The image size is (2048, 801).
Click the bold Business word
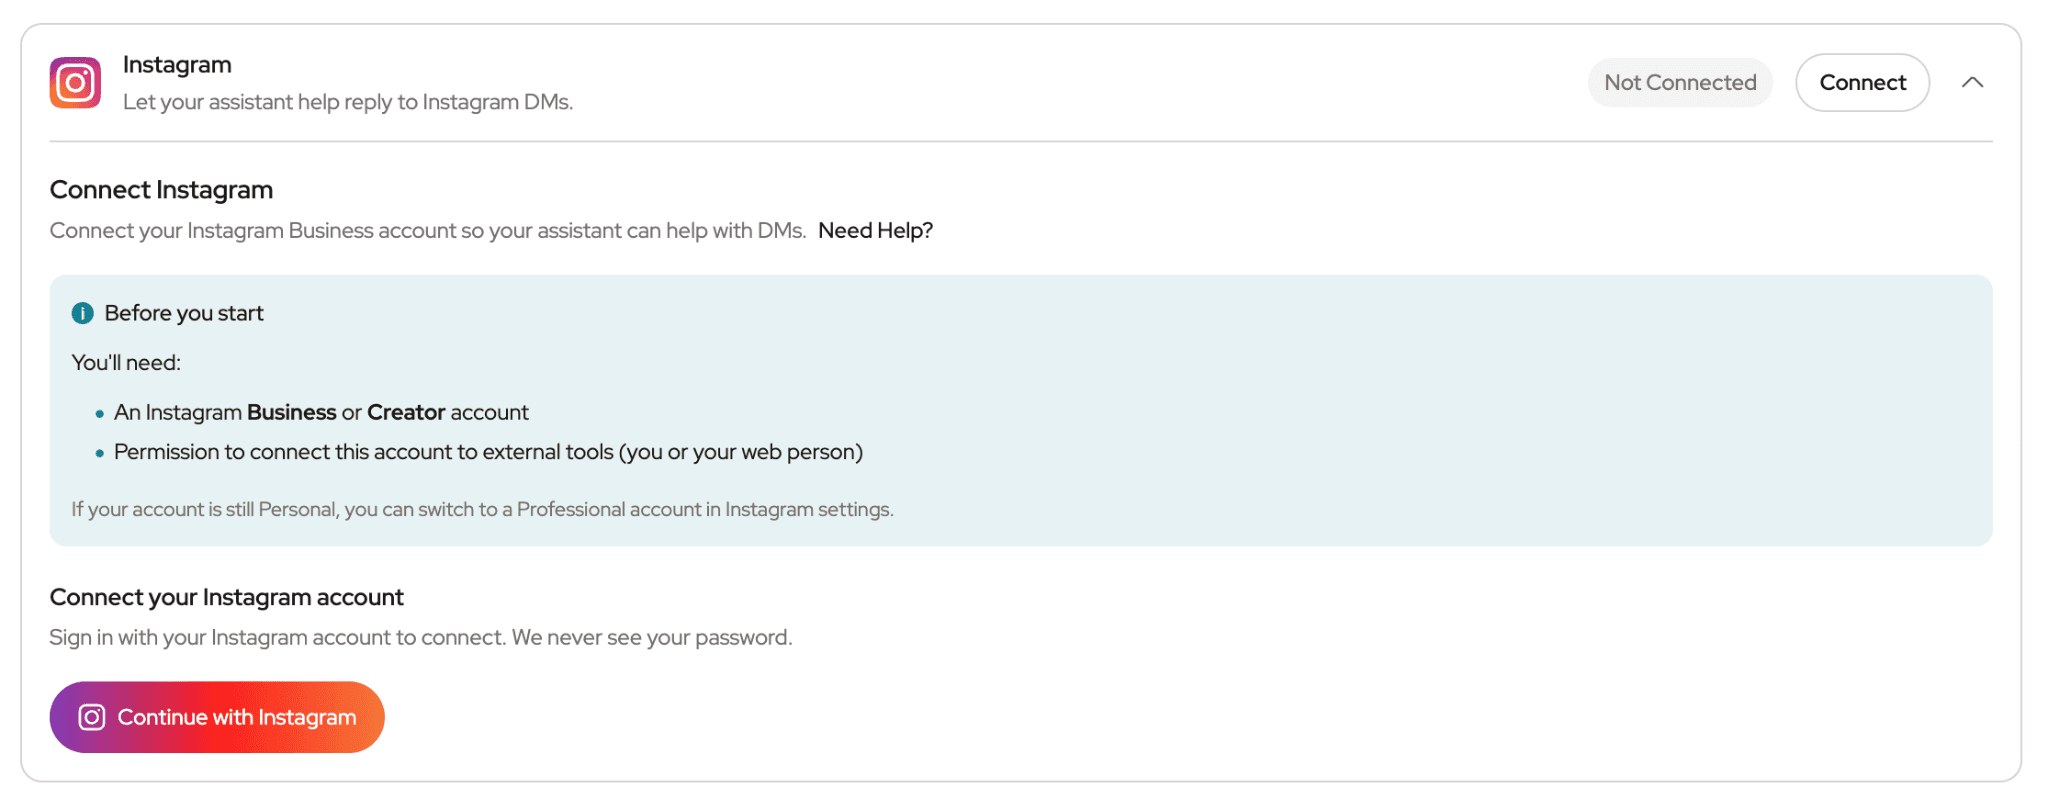coord(291,412)
